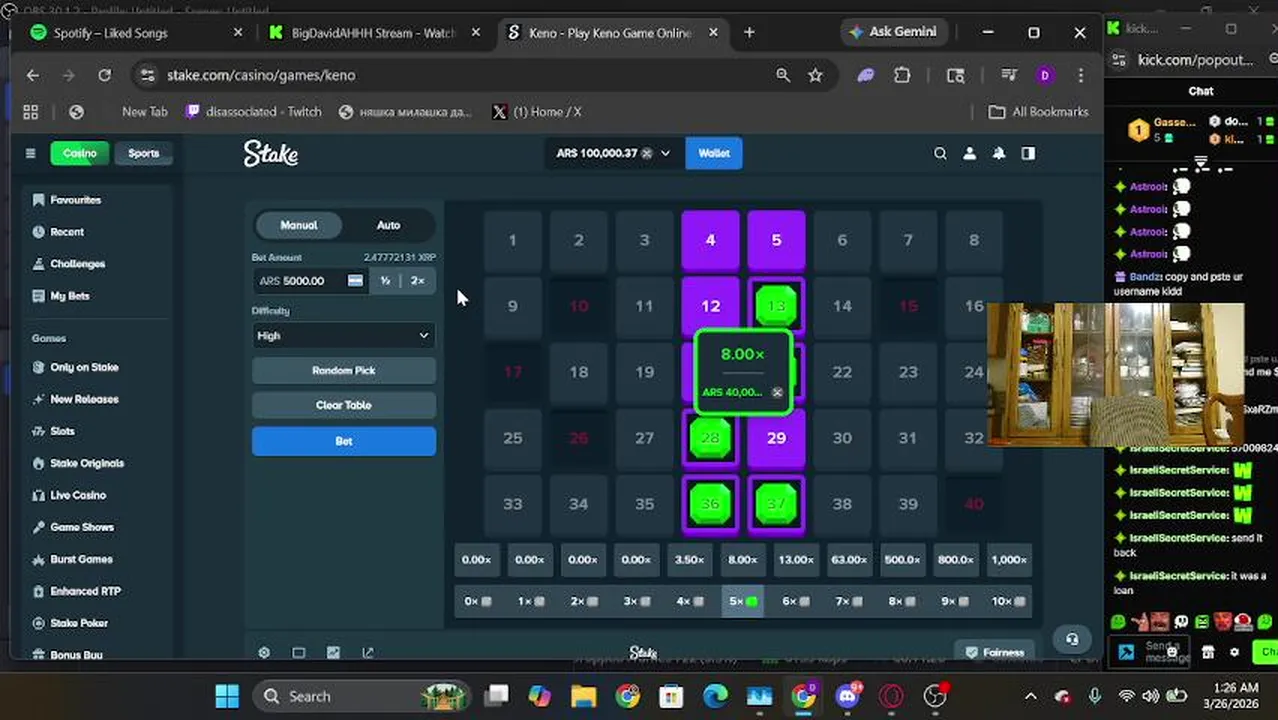Open game settings gear icon
Screen dimensions: 1278x720
[x=264, y=652]
